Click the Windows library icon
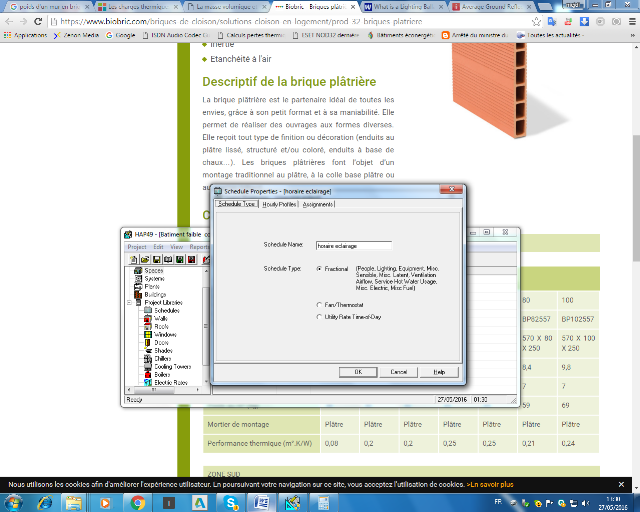Viewport: 640px width, 512px height. (x=148, y=334)
